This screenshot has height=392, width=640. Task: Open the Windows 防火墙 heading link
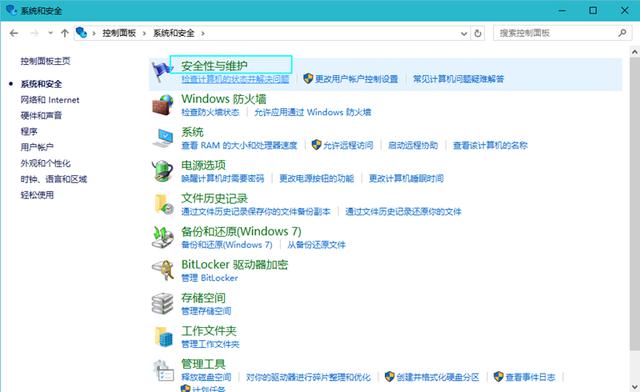coord(224,99)
